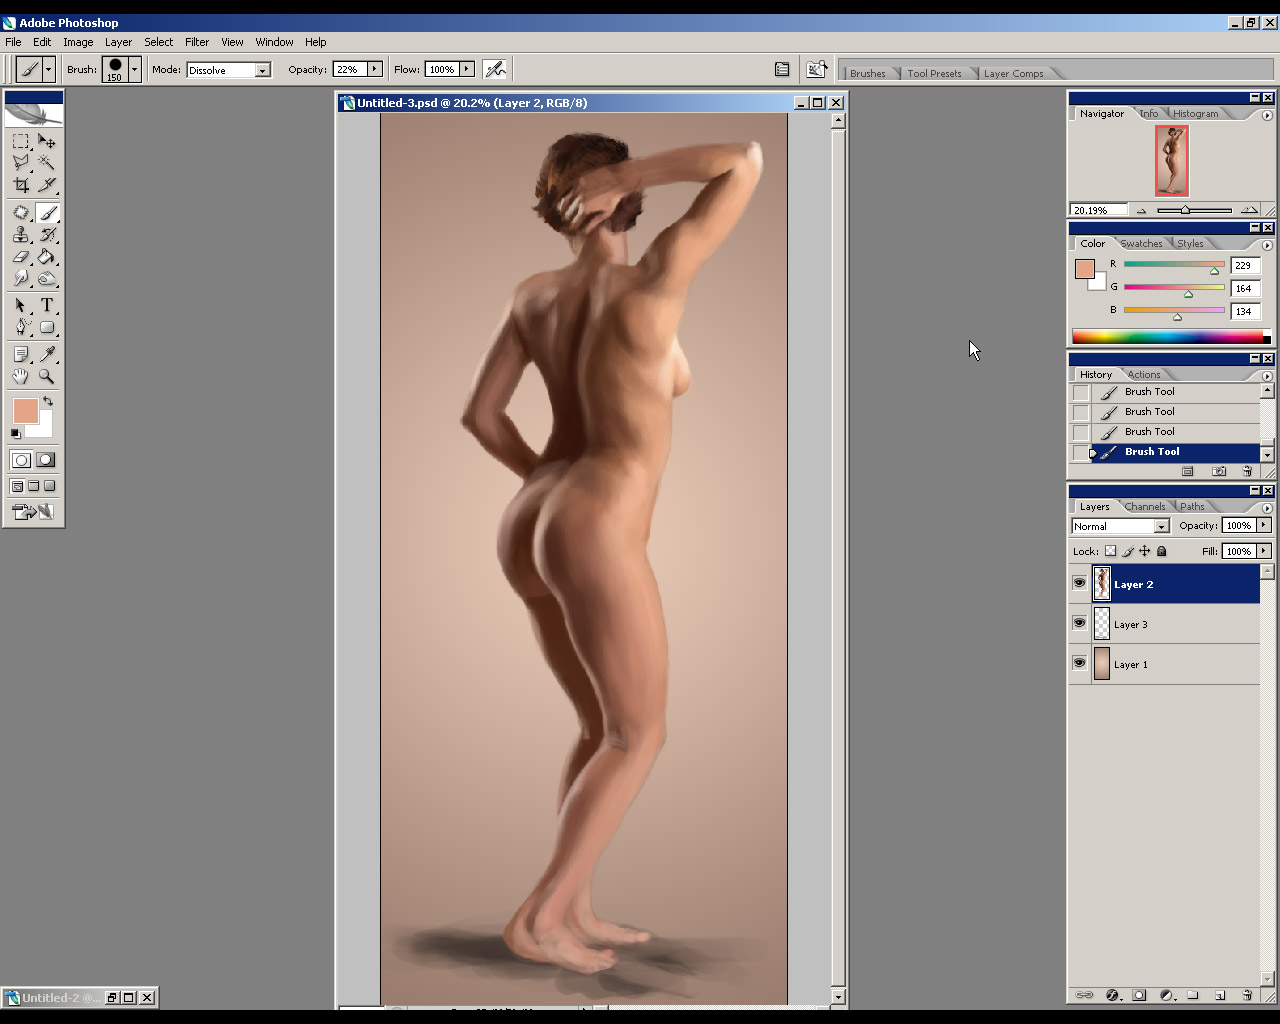Open the brush Mode dropdown showing Dissolve
This screenshot has height=1024, width=1280.
tap(229, 70)
